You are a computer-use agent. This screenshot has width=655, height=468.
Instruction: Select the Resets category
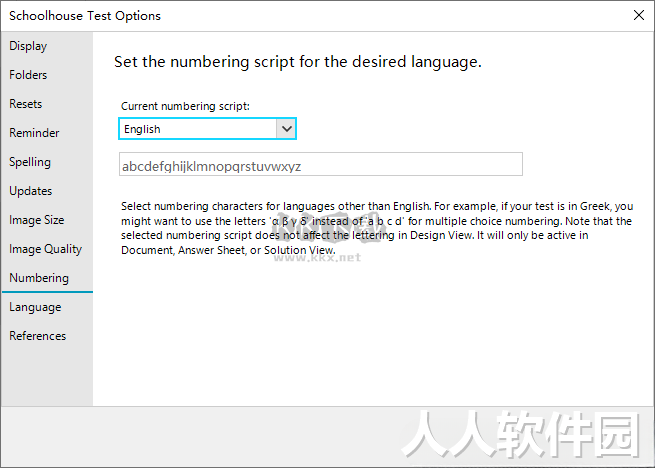click(x=25, y=104)
